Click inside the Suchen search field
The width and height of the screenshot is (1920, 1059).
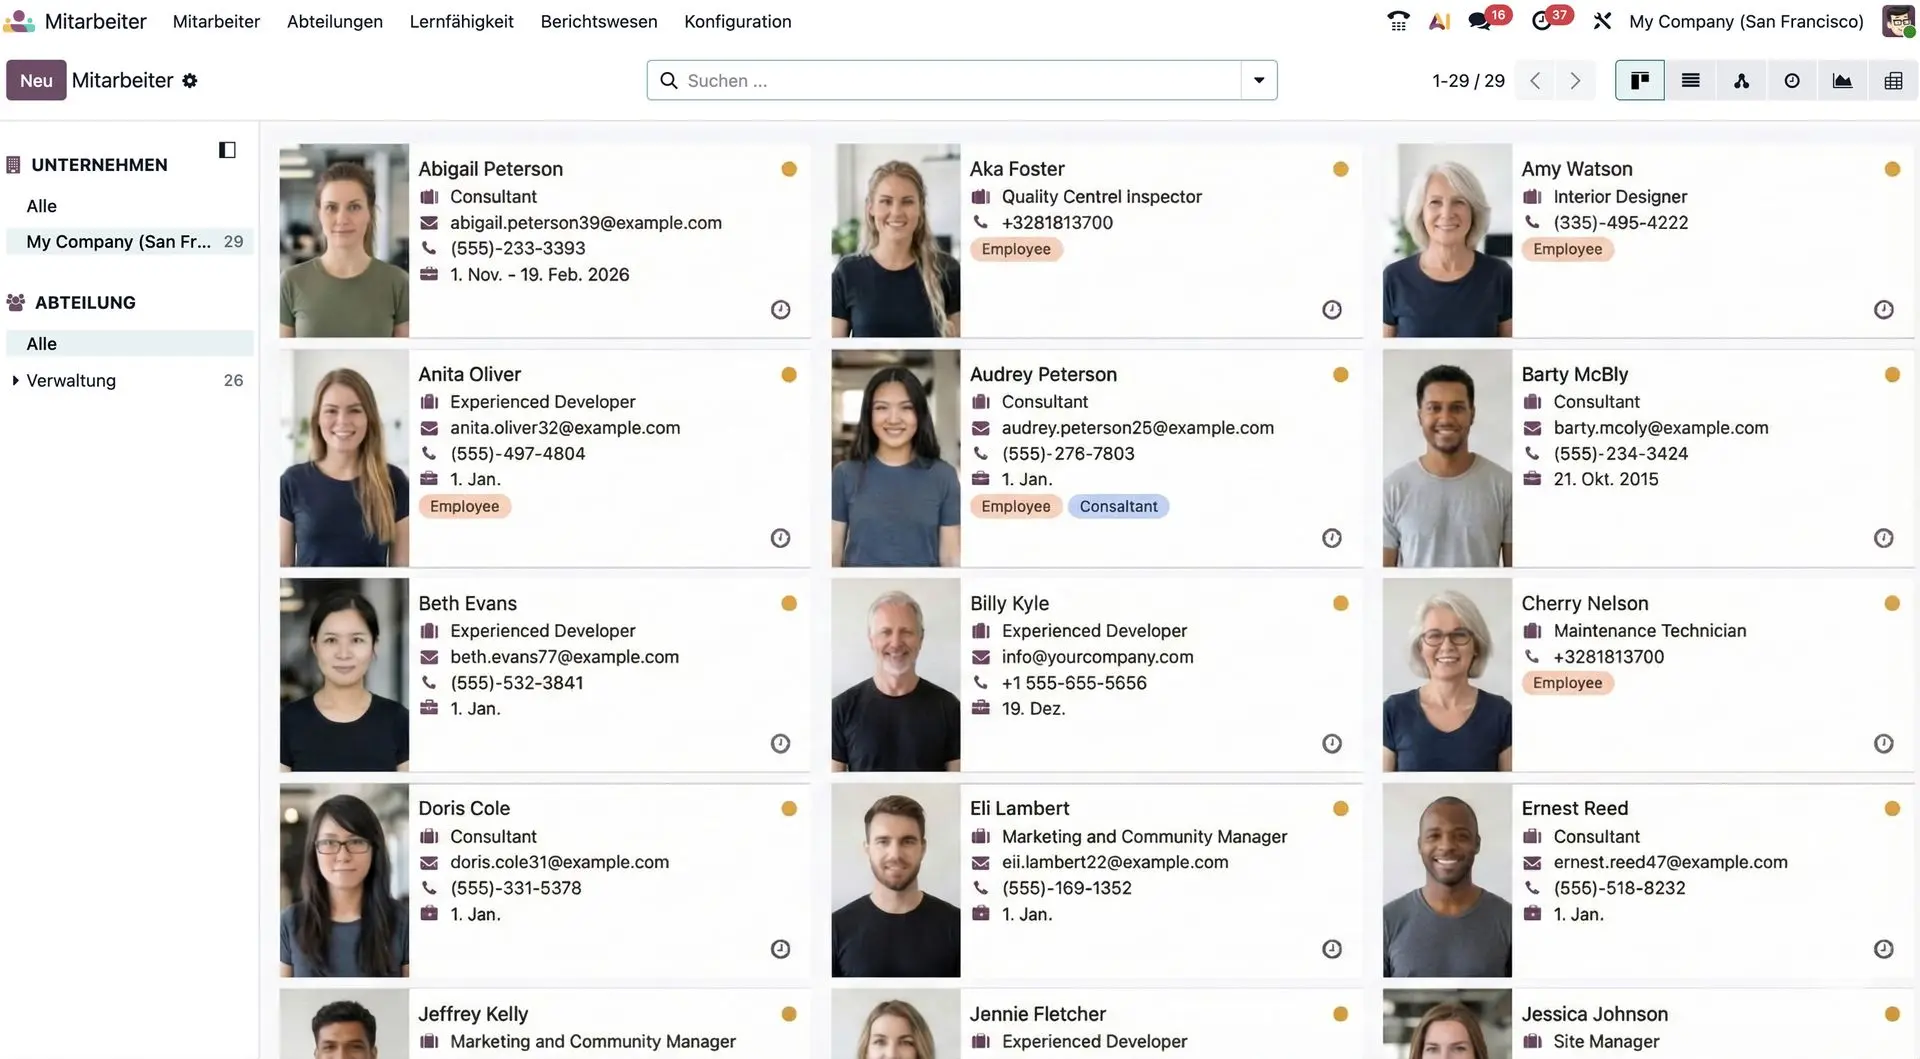tap(900, 80)
